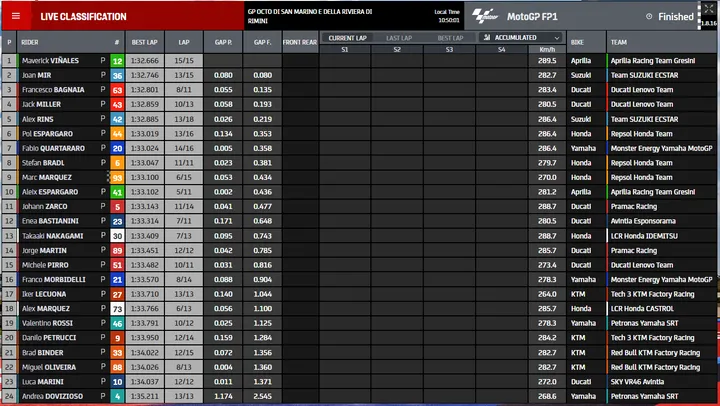
Task: Click the Gap P. column header
Action: pyautogui.click(x=223, y=42)
